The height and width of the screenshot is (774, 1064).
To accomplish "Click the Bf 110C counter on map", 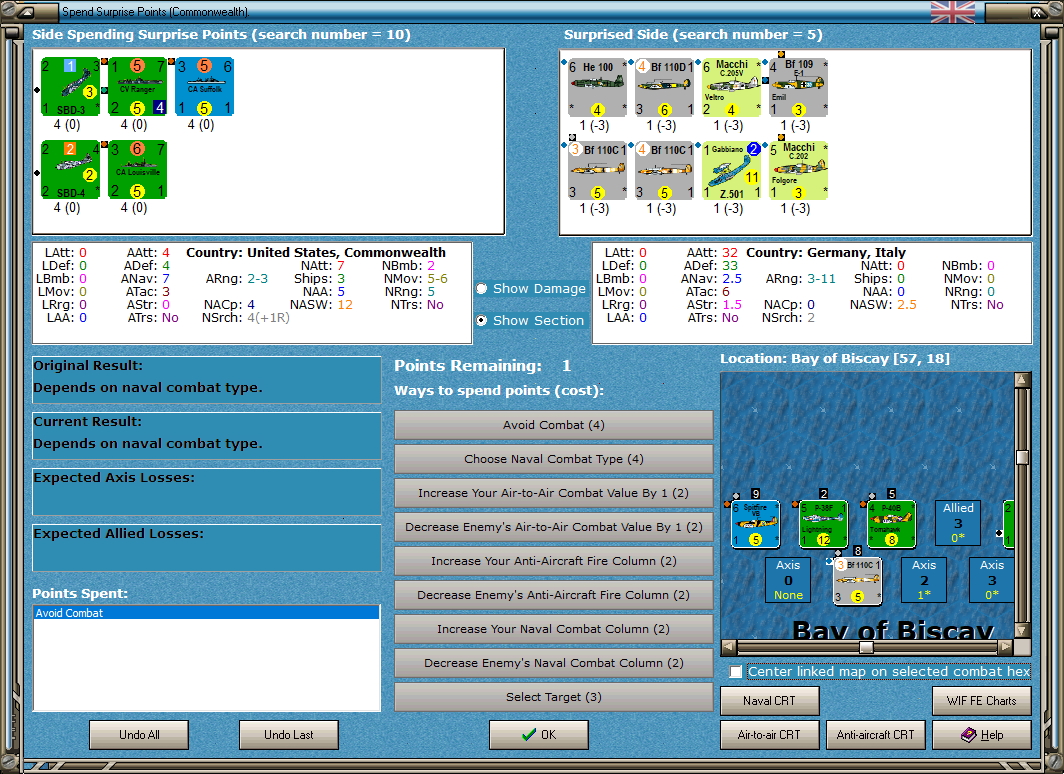I will tap(858, 581).
